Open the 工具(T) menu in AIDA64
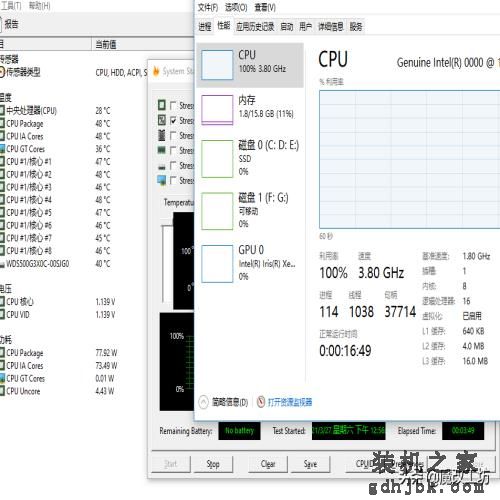 tap(11, 6)
